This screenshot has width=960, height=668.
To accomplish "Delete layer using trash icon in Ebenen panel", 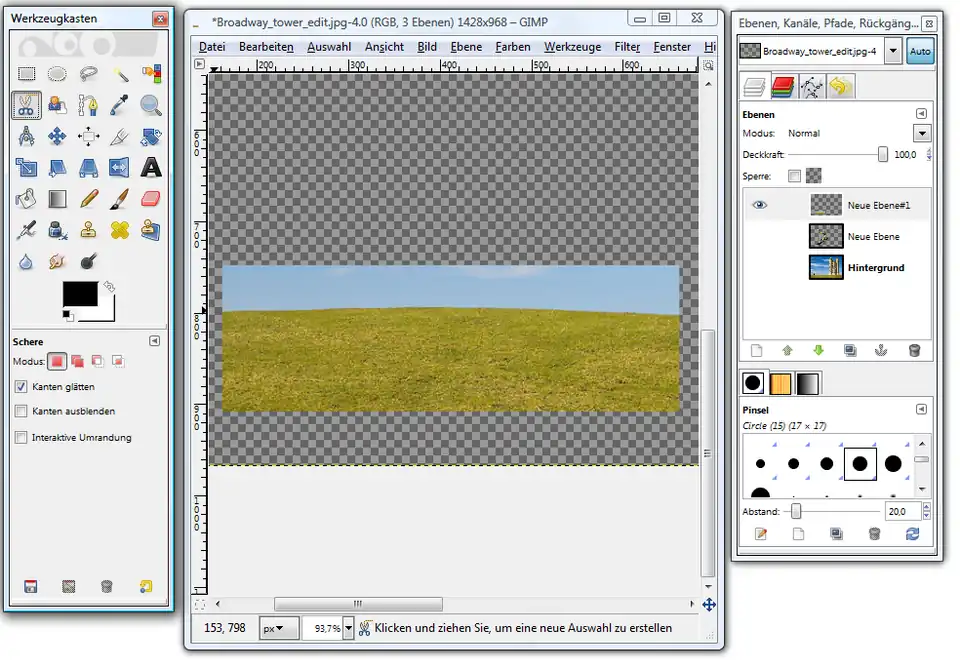I will tap(914, 351).
